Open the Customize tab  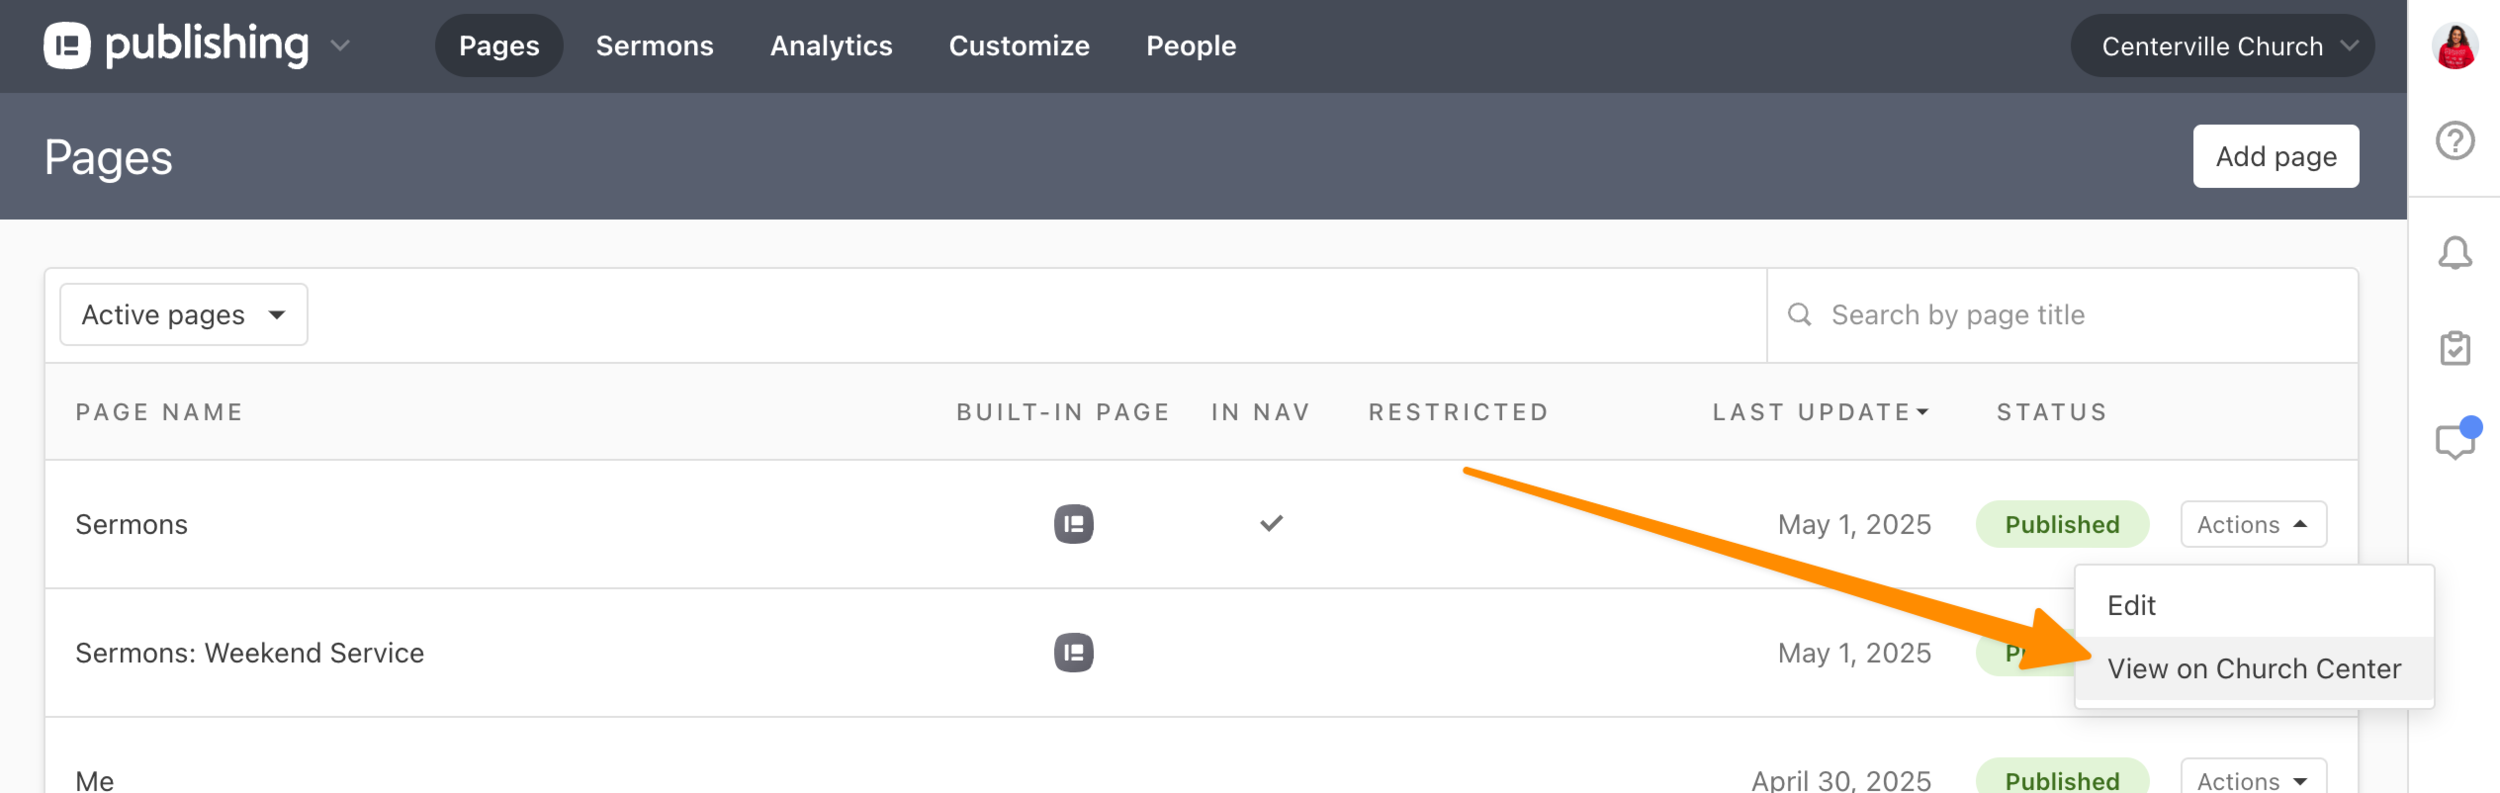tap(1019, 46)
